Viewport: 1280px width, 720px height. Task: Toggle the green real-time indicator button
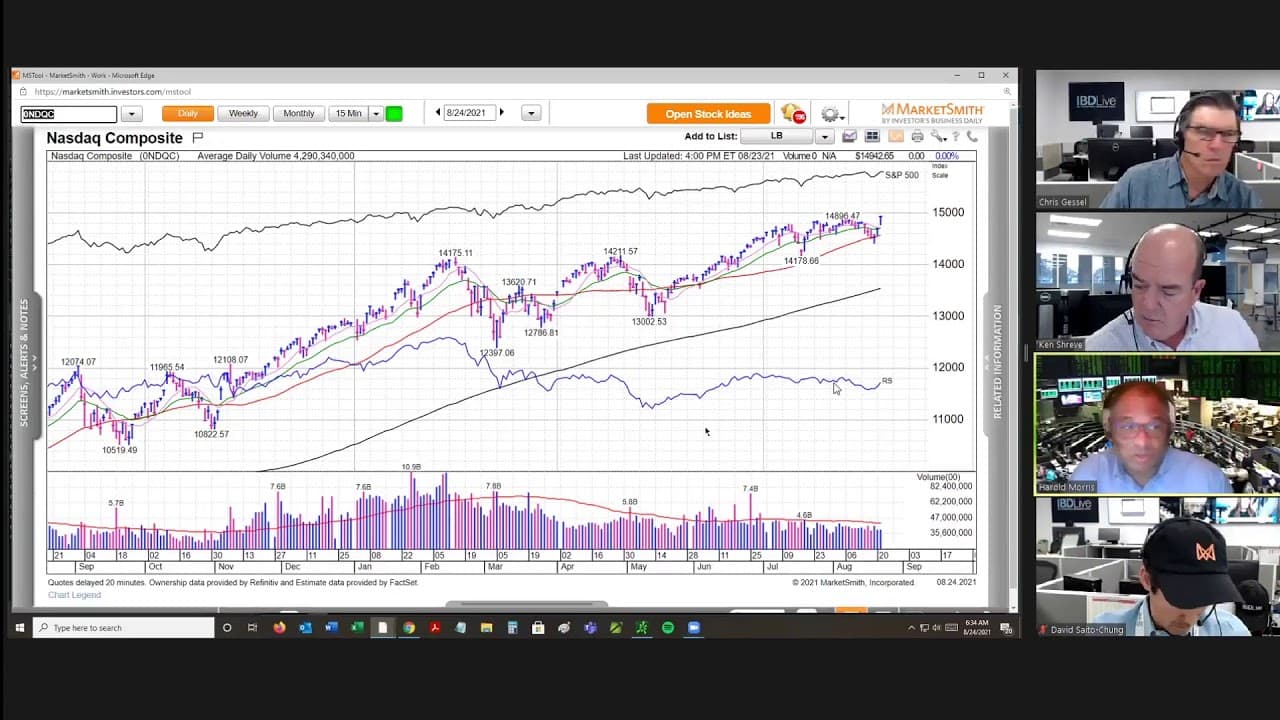(394, 113)
